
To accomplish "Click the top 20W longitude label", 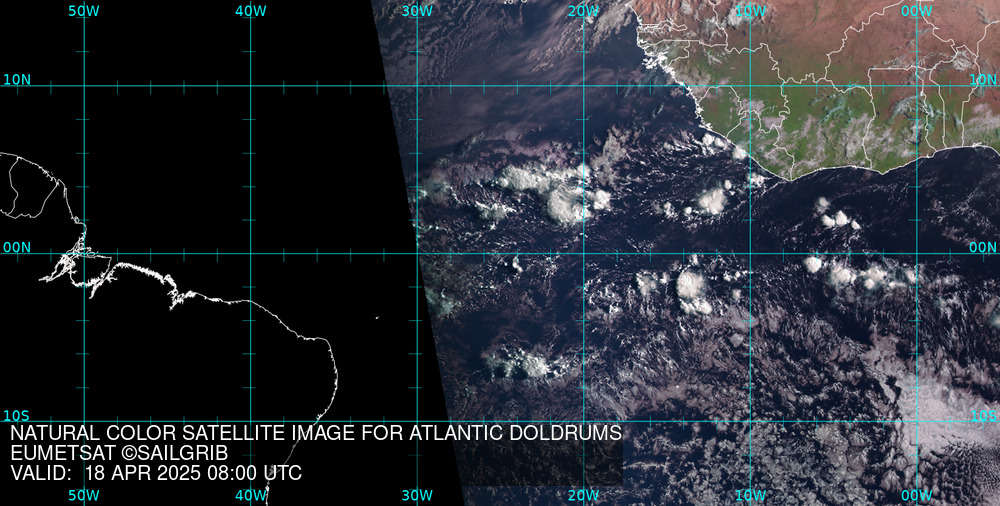I will (584, 11).
